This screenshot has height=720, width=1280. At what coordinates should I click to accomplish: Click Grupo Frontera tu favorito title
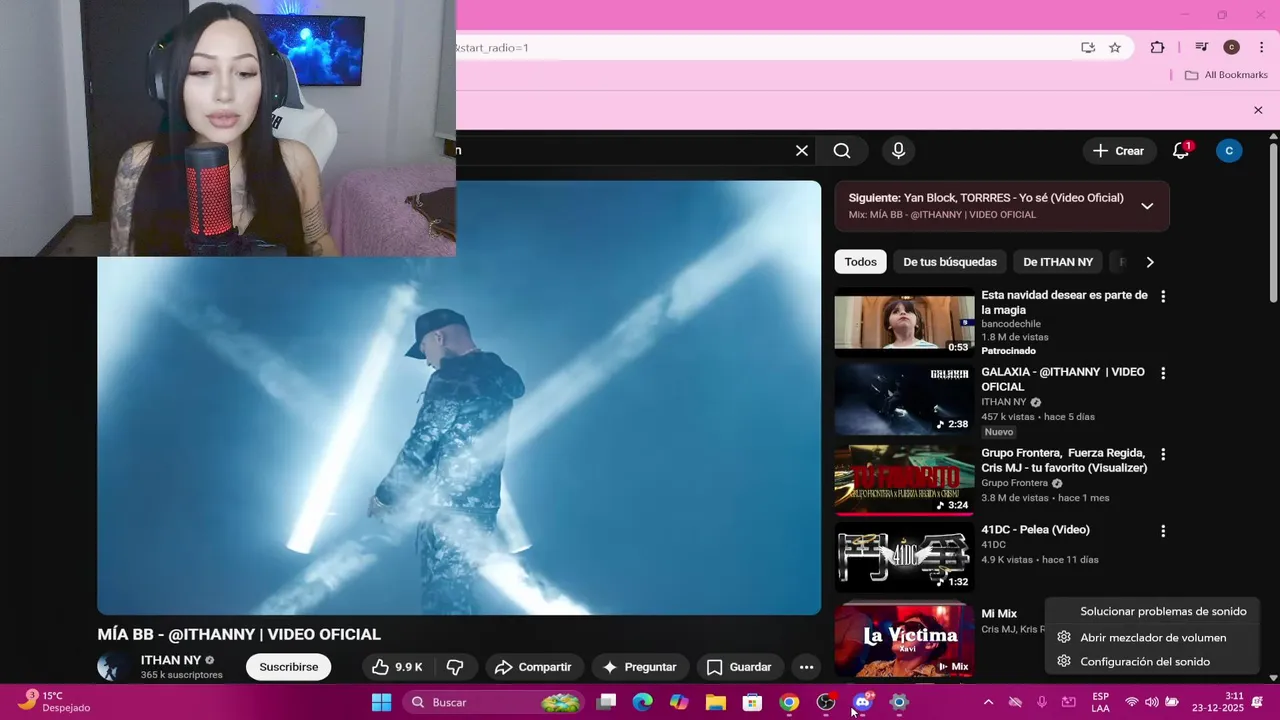point(1064,460)
